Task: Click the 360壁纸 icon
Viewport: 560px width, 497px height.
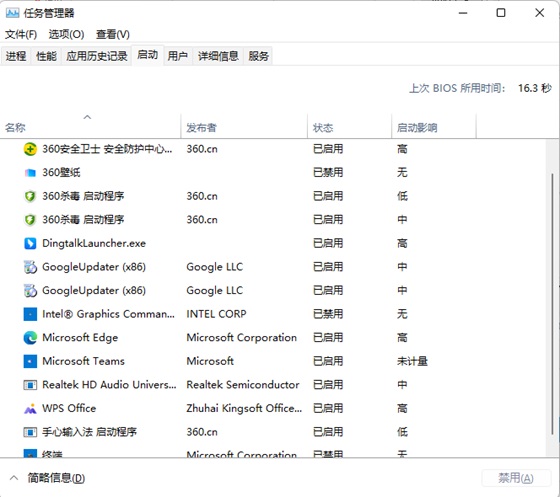Action: pyautogui.click(x=30, y=173)
